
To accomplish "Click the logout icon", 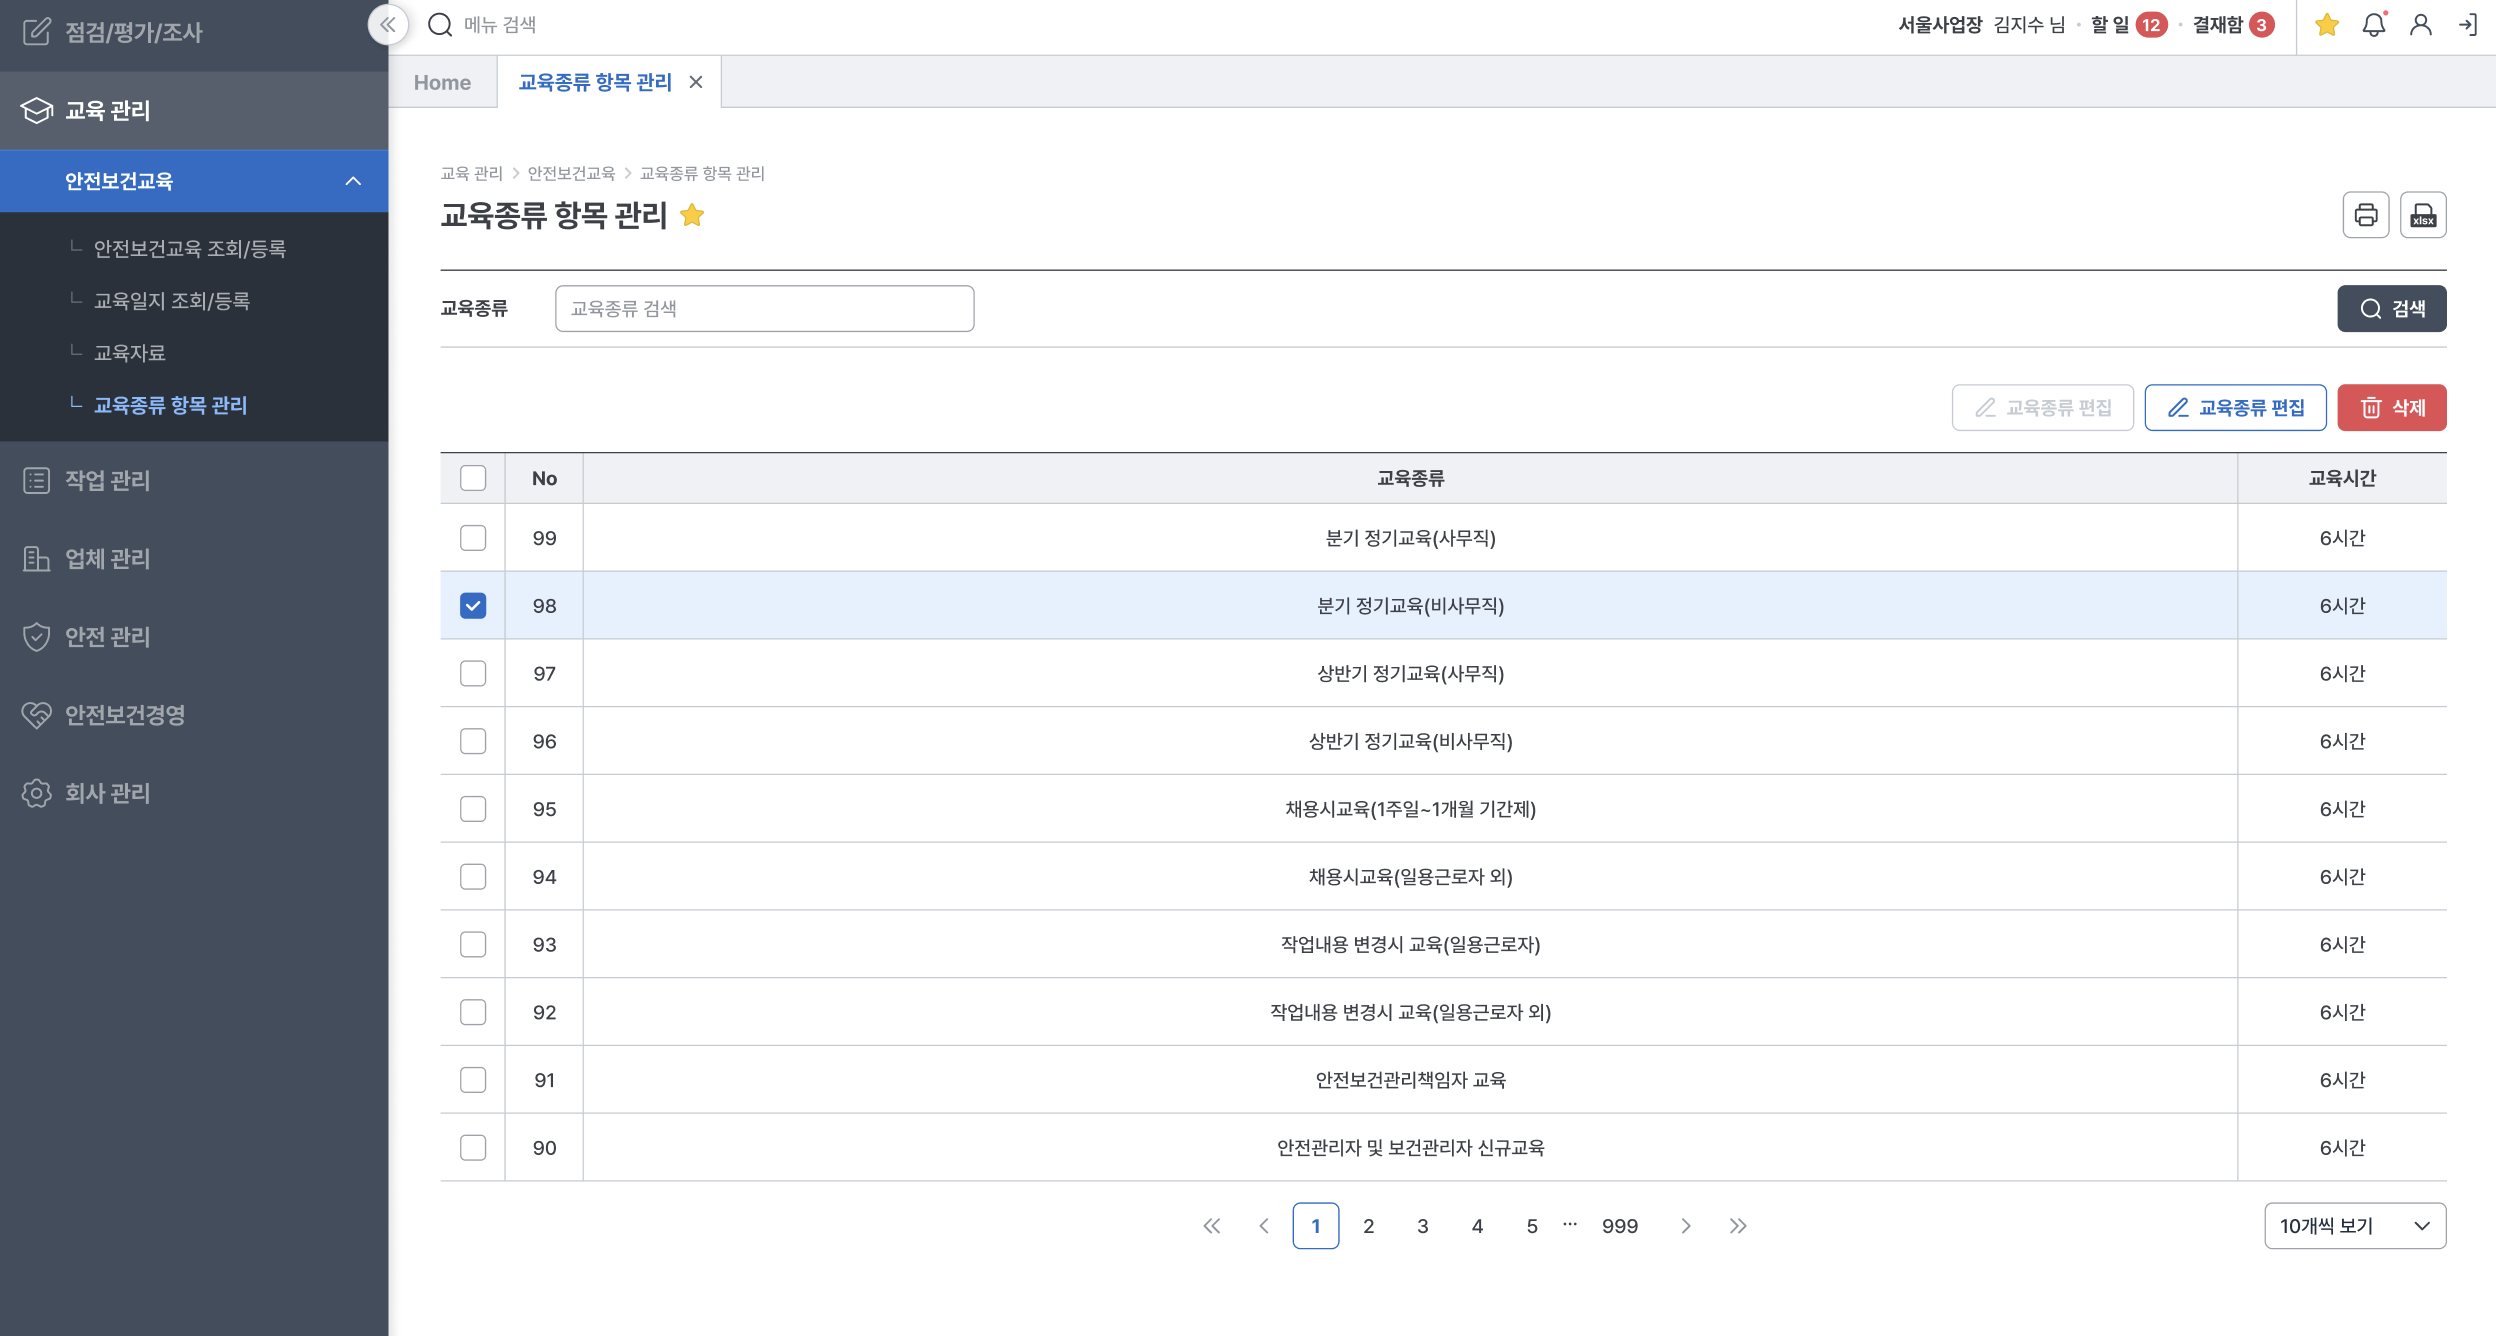I will tap(2468, 25).
